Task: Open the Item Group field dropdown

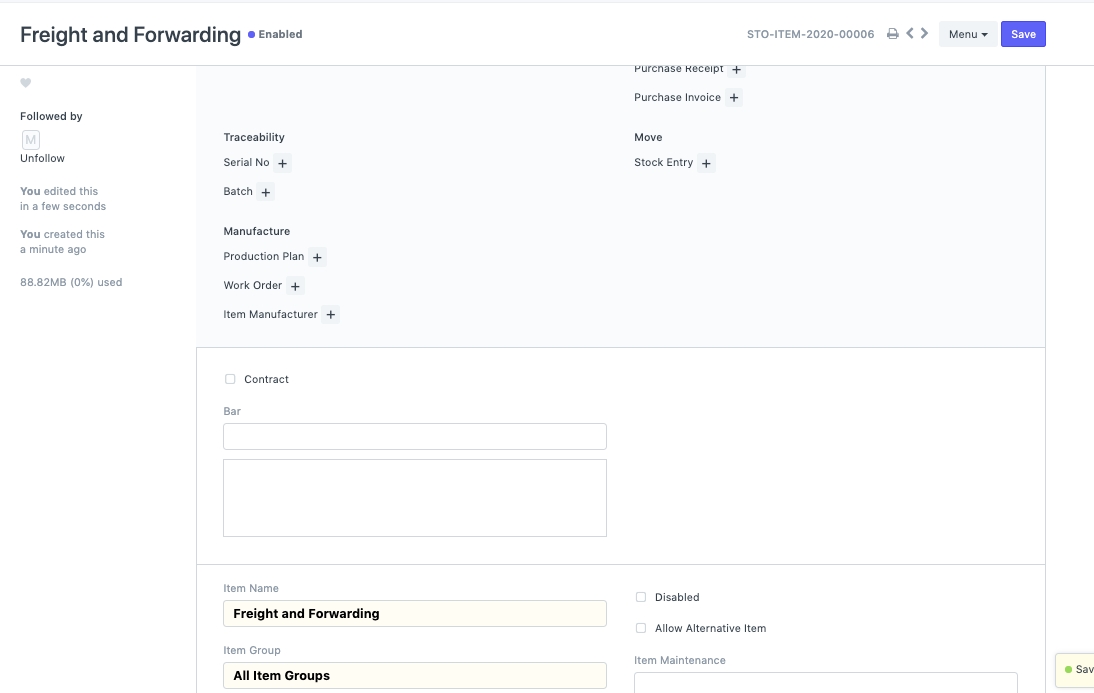Action: click(x=414, y=675)
